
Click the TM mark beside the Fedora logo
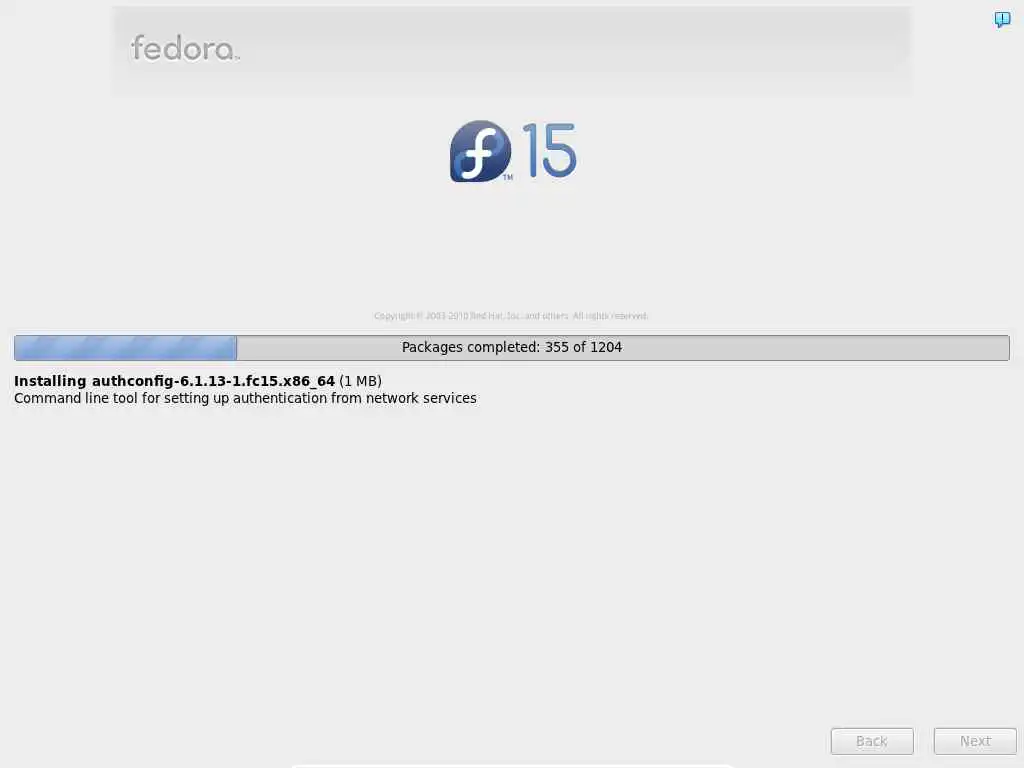point(507,177)
